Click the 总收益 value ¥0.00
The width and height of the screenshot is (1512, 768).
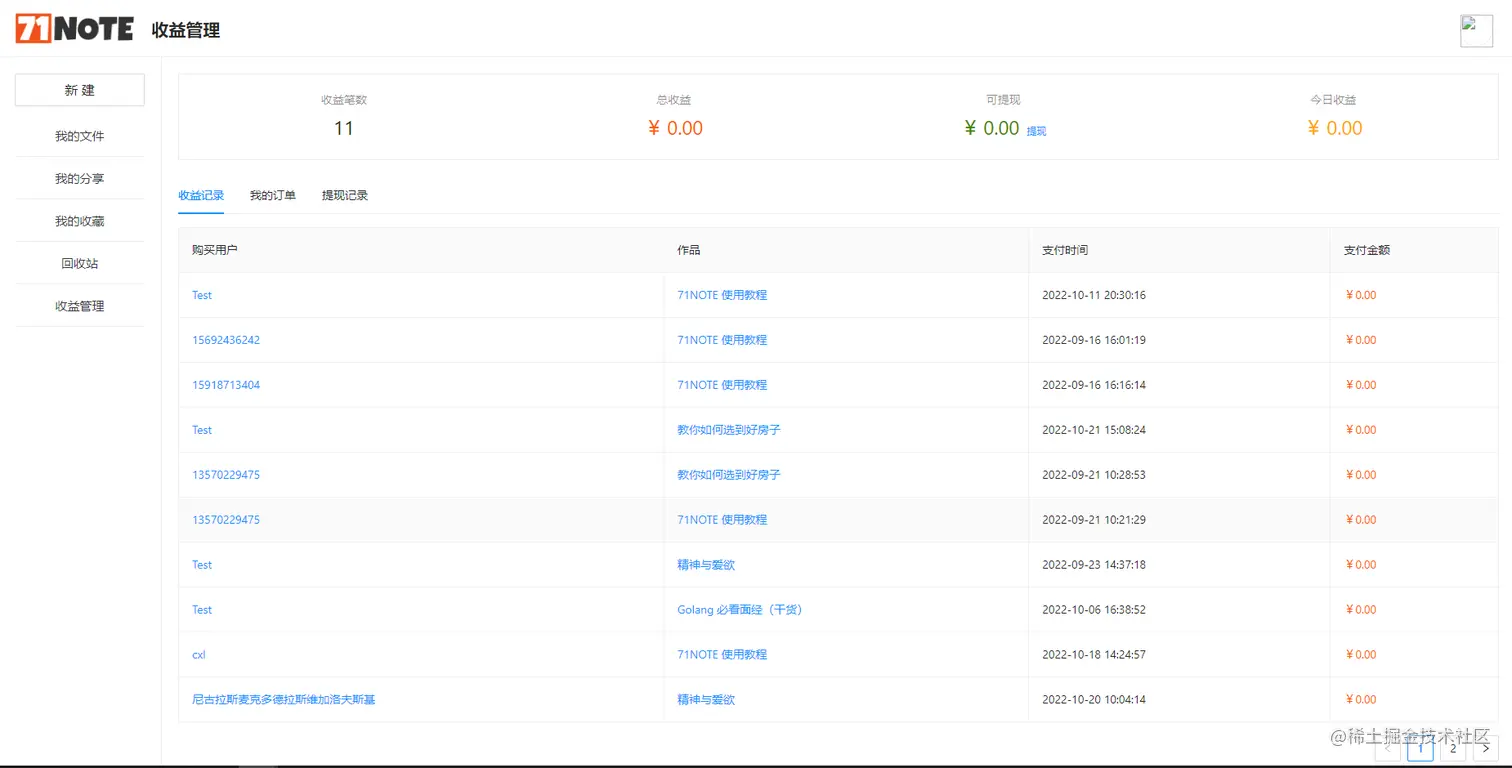pyautogui.click(x=675, y=128)
